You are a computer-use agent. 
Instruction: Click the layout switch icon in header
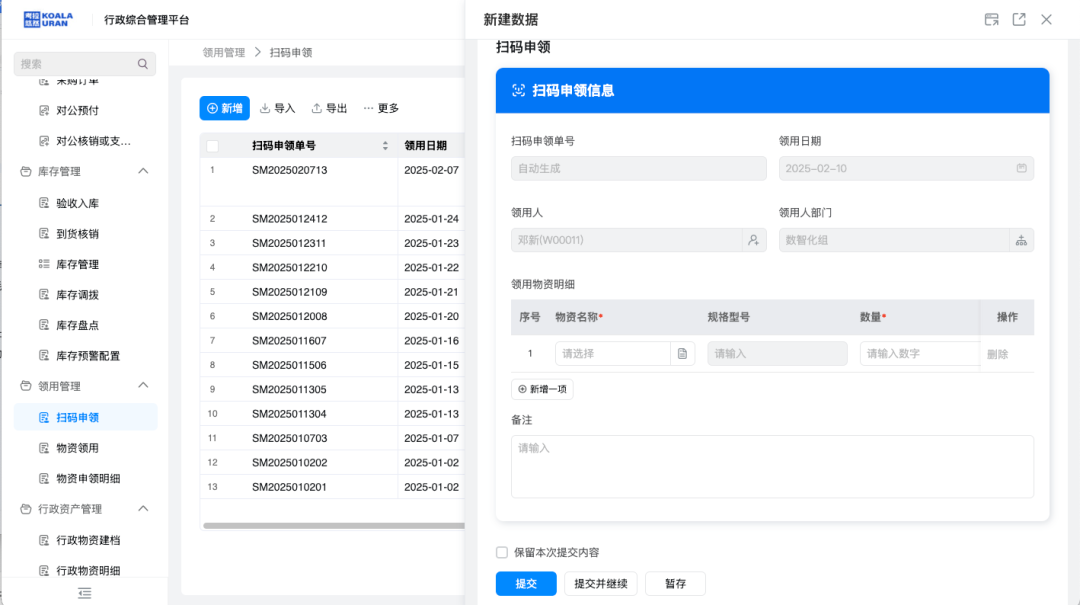[991, 19]
